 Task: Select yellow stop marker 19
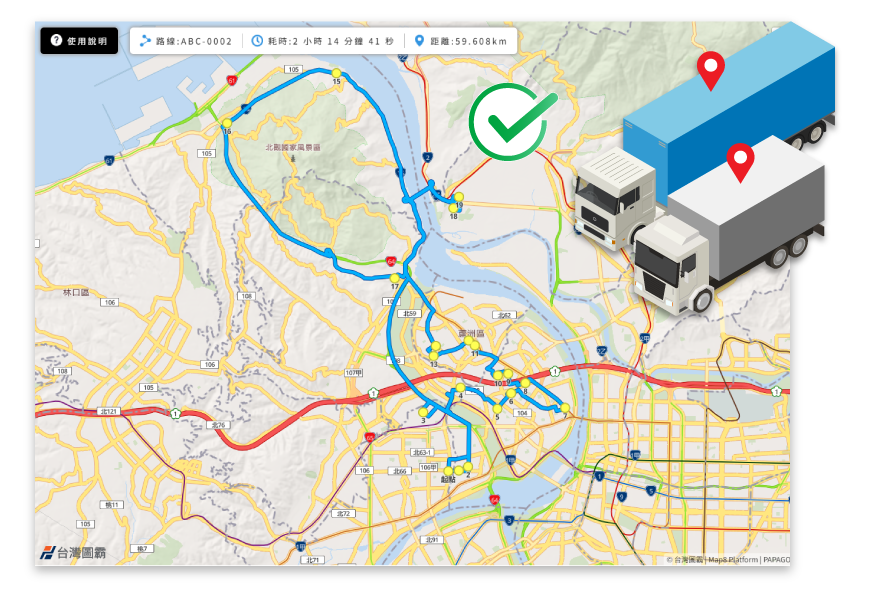(459, 197)
